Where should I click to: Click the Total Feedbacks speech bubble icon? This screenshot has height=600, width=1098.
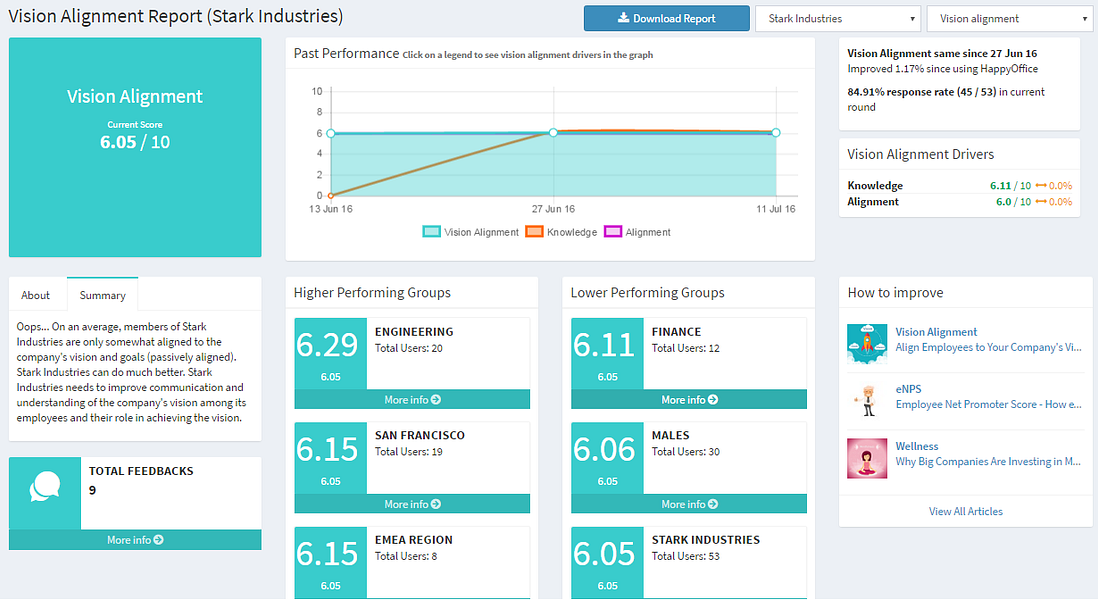tap(45, 487)
